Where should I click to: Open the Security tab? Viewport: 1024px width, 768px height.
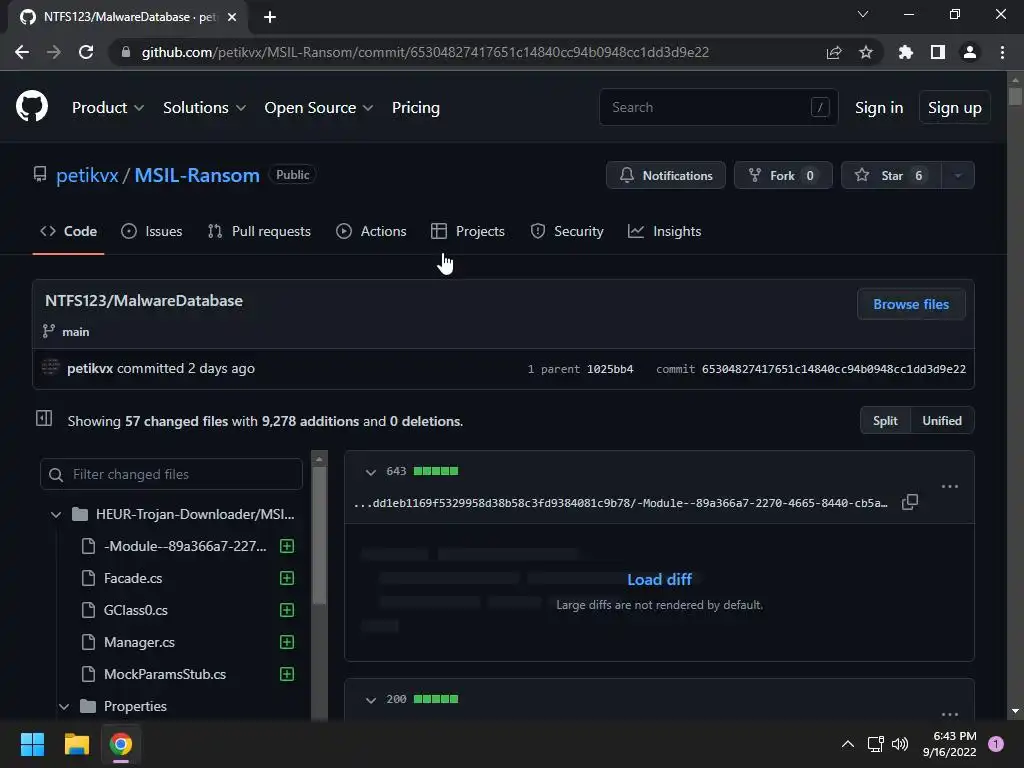coord(567,231)
